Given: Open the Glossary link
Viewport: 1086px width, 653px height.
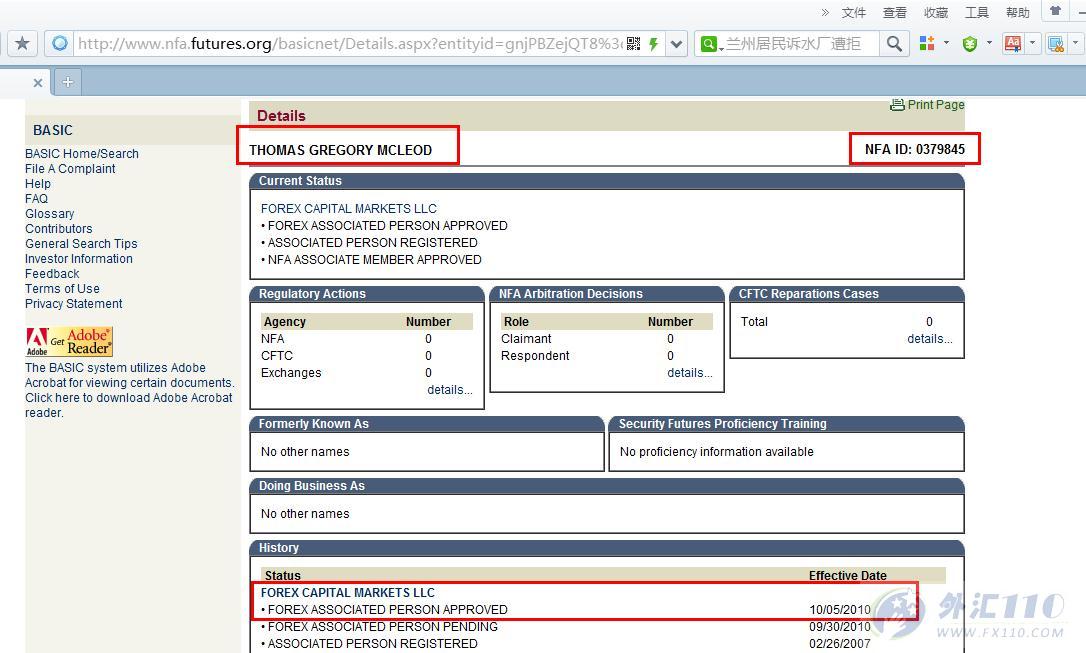Looking at the screenshot, I should coord(49,214).
